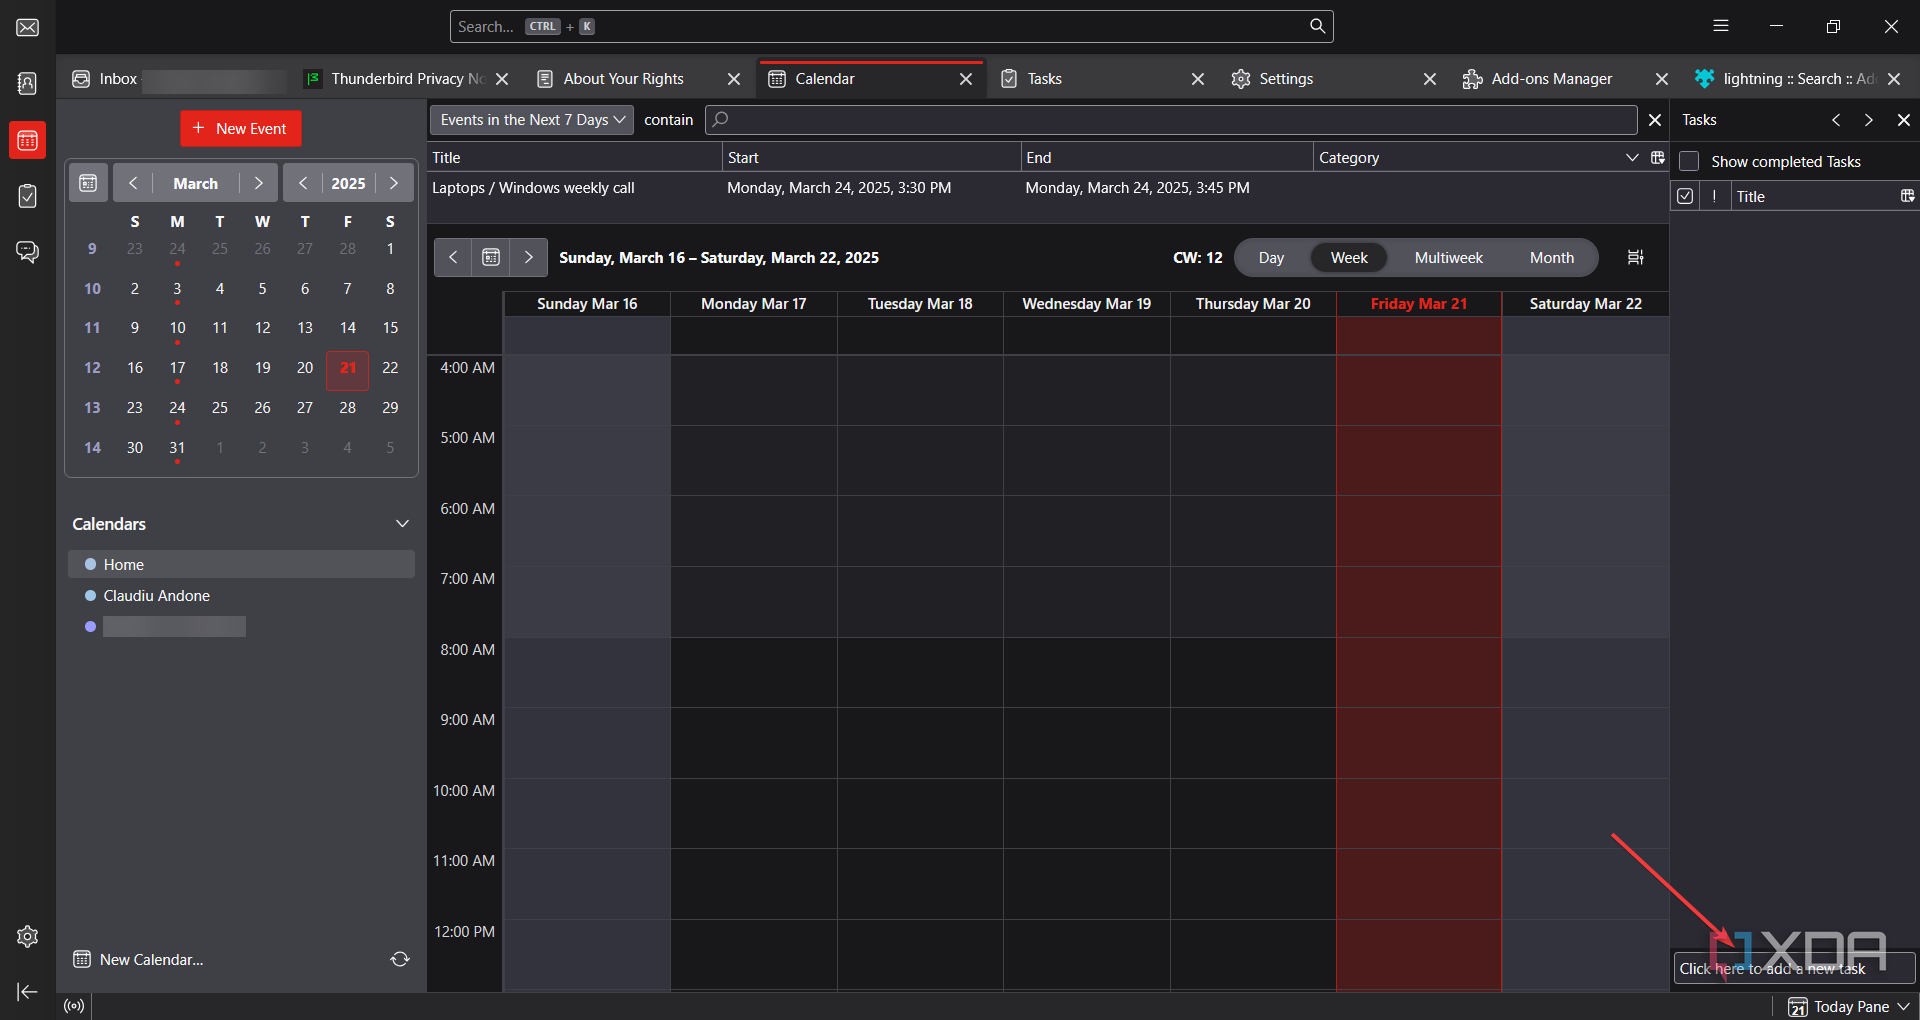Open the Calendar space icon in sidebar
1920x1020 pixels.
click(28, 140)
